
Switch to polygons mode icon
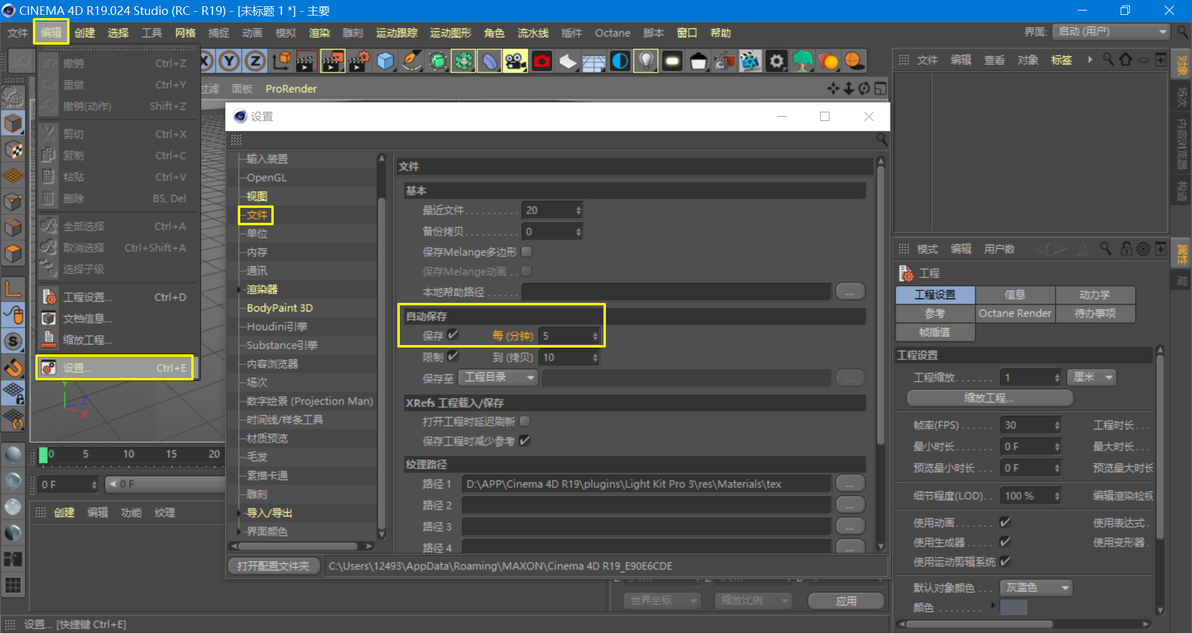click(13, 253)
